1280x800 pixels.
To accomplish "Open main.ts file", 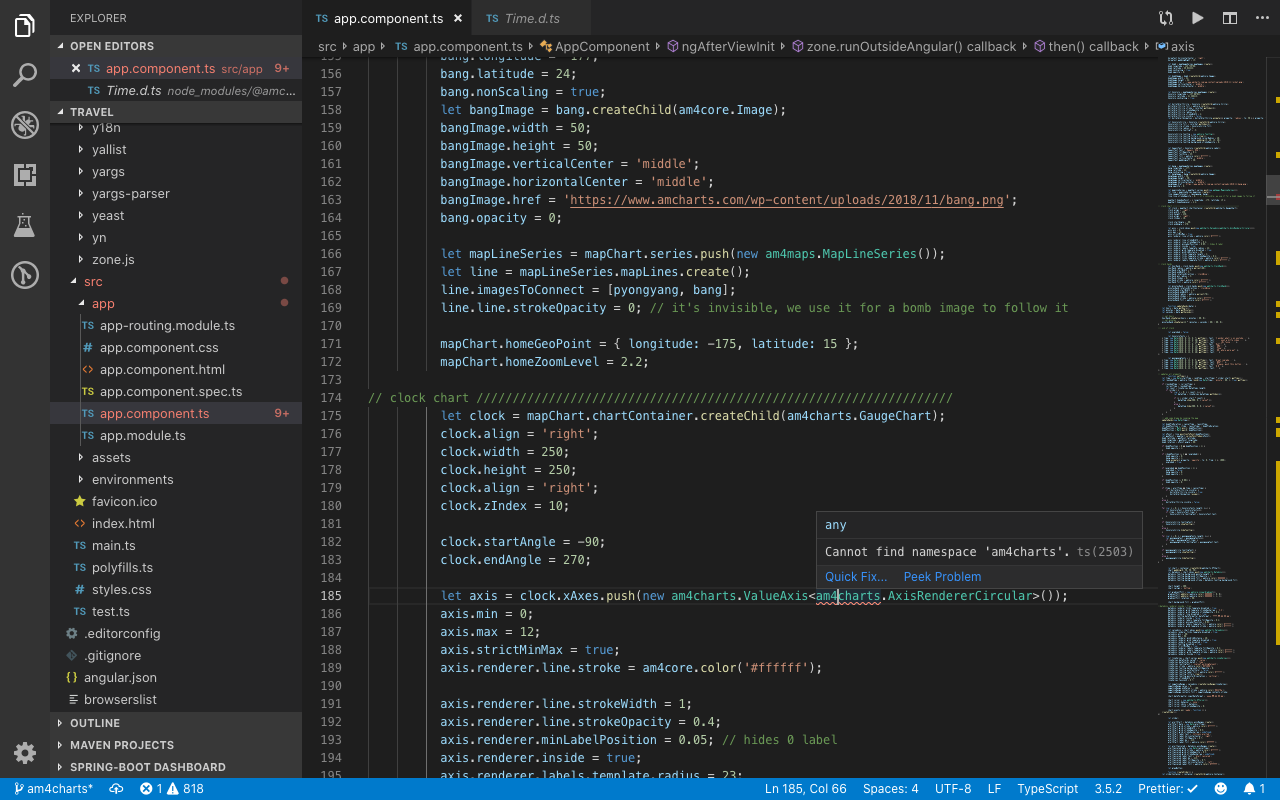I will (176, 546).
